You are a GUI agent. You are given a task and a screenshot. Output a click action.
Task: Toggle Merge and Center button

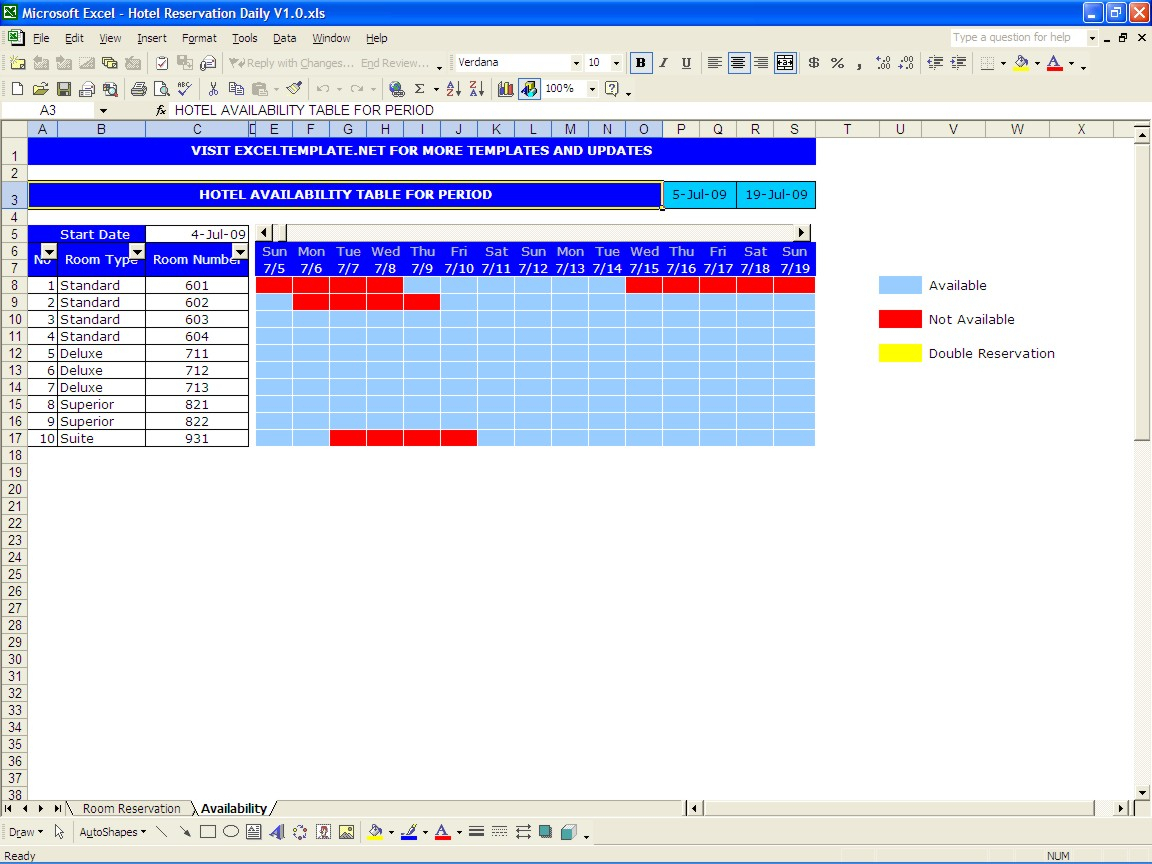(785, 63)
